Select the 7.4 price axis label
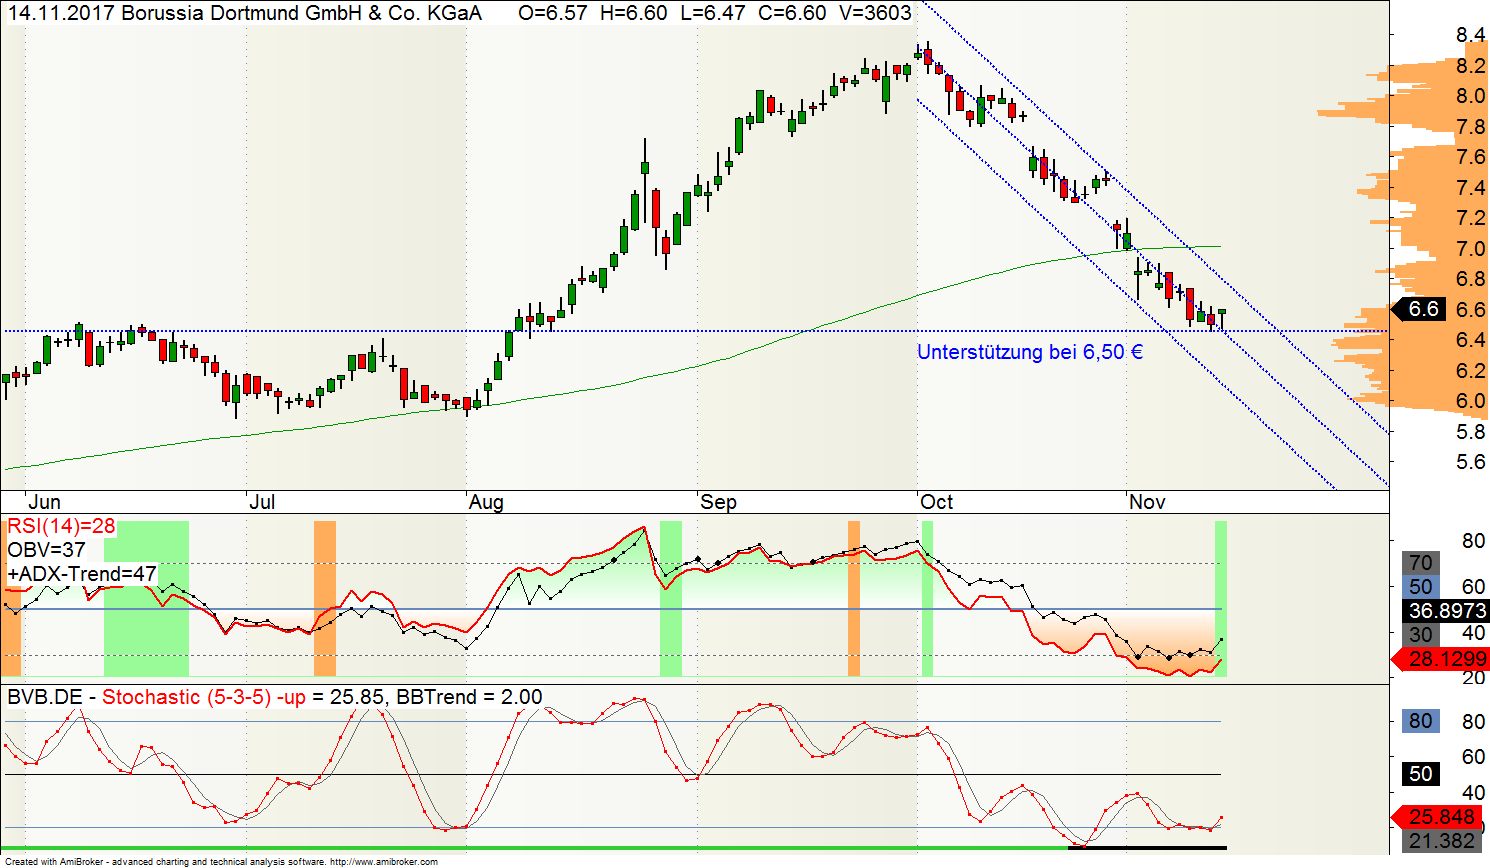Viewport: 1490px width, 868px height. pos(1470,188)
